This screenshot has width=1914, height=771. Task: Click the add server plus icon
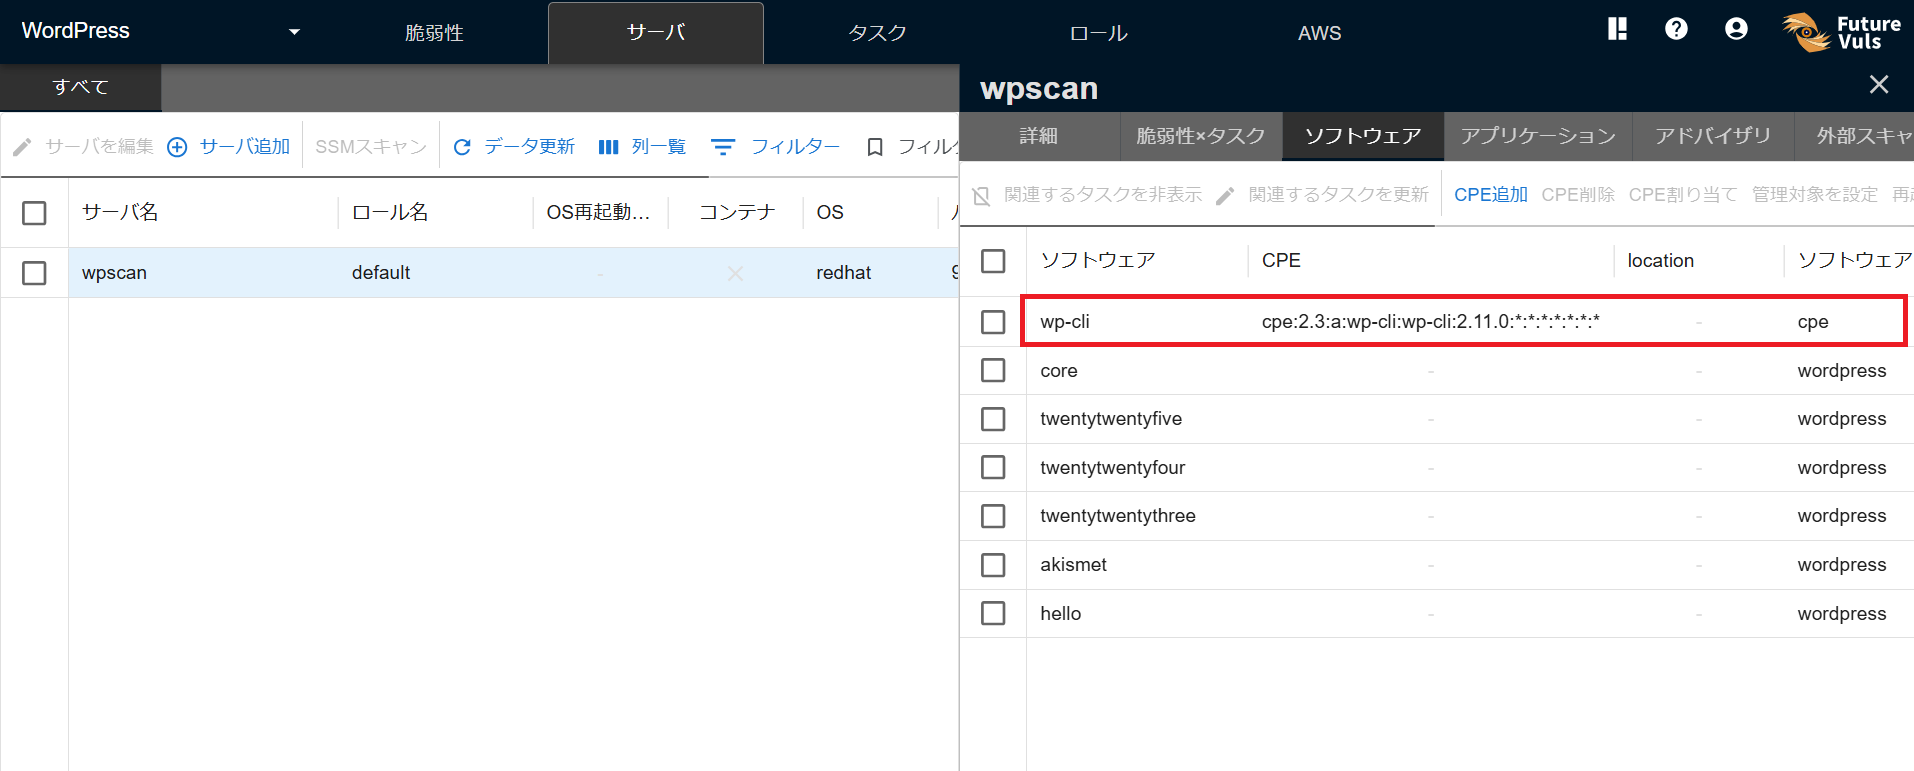point(177,147)
